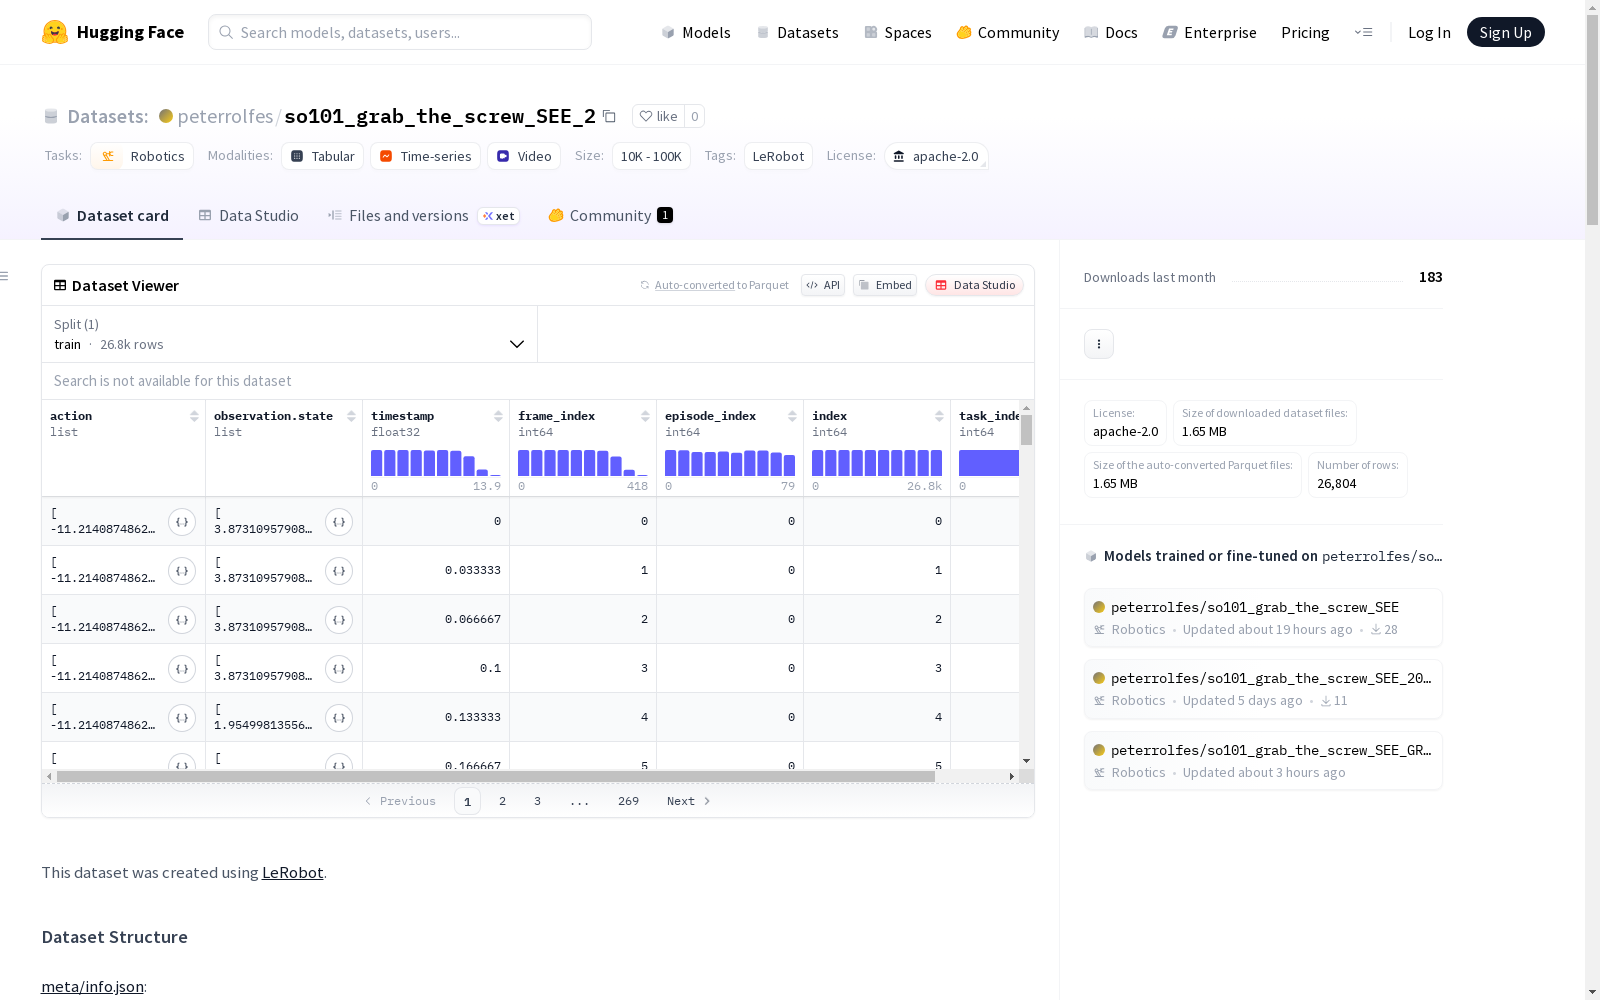Image resolution: width=1600 pixels, height=1000 pixels.
Task: Go to the Pricing page
Action: coord(1305,32)
